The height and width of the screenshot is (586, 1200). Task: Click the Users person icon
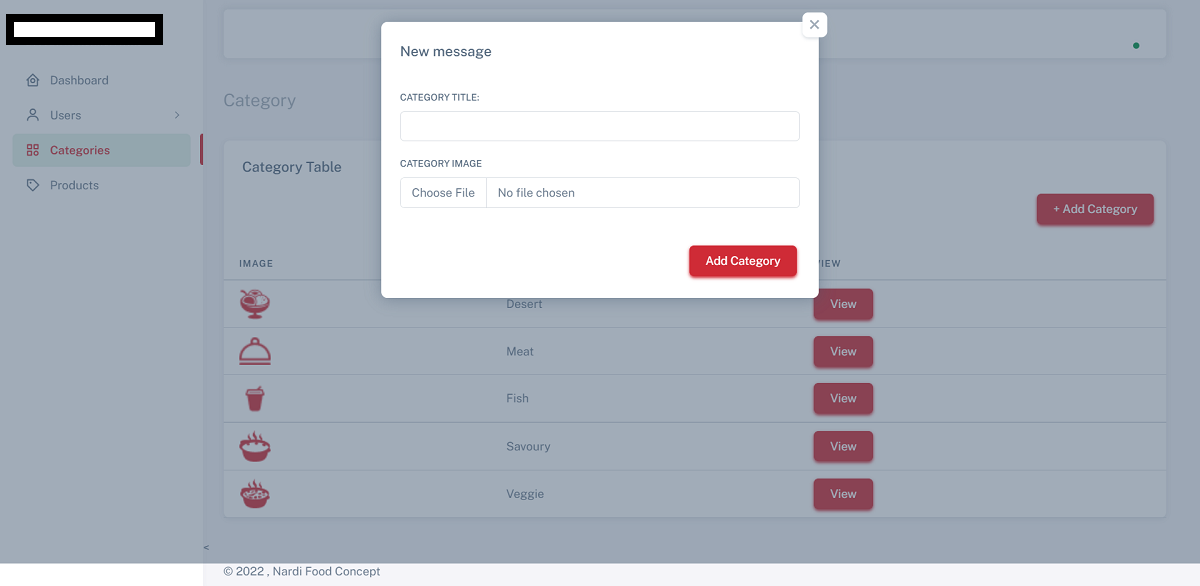tap(33, 115)
